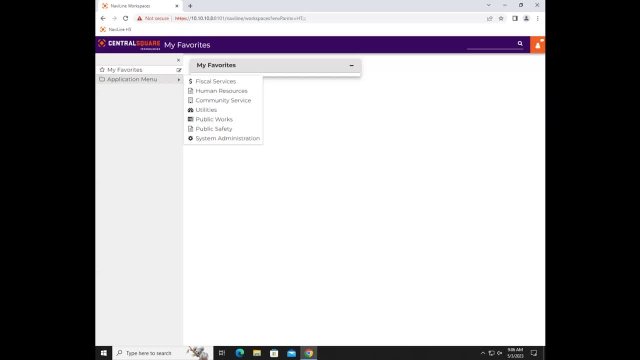Open a new browser tab

tap(190, 6)
